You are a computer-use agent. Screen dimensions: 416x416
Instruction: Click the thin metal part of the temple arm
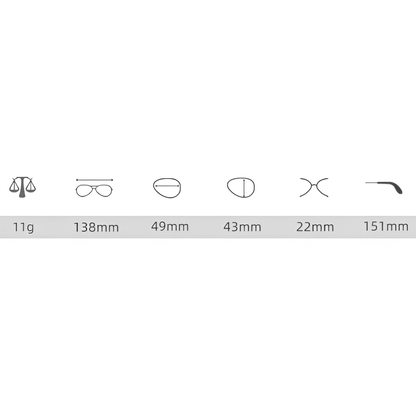click(x=374, y=183)
